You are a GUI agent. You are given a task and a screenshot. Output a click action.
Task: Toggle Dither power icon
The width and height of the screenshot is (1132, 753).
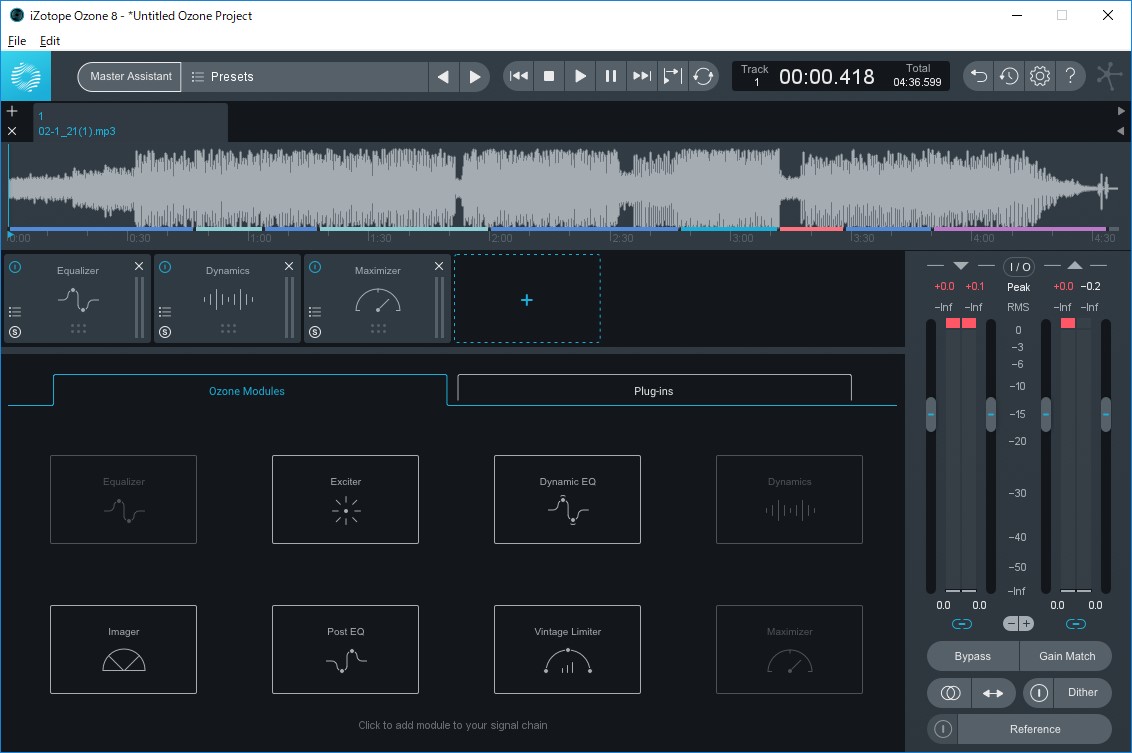pos(1039,693)
